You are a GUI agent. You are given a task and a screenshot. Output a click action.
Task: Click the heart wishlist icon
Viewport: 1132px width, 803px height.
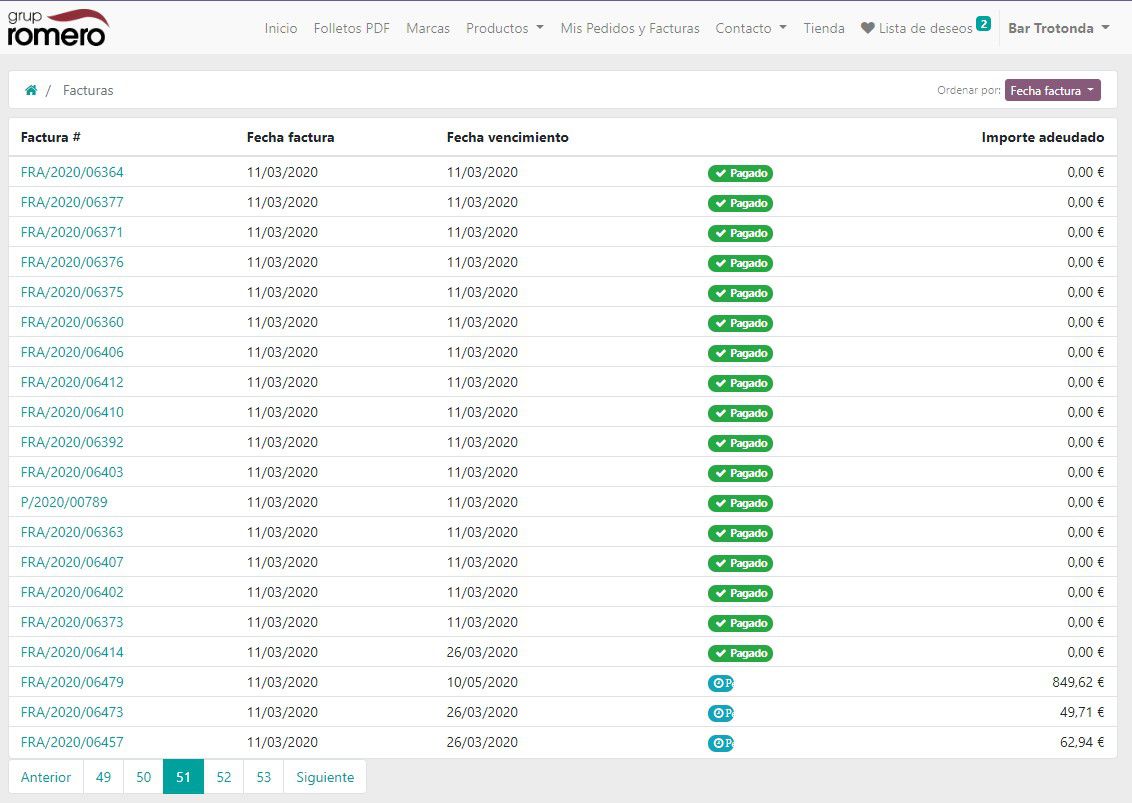867,29
